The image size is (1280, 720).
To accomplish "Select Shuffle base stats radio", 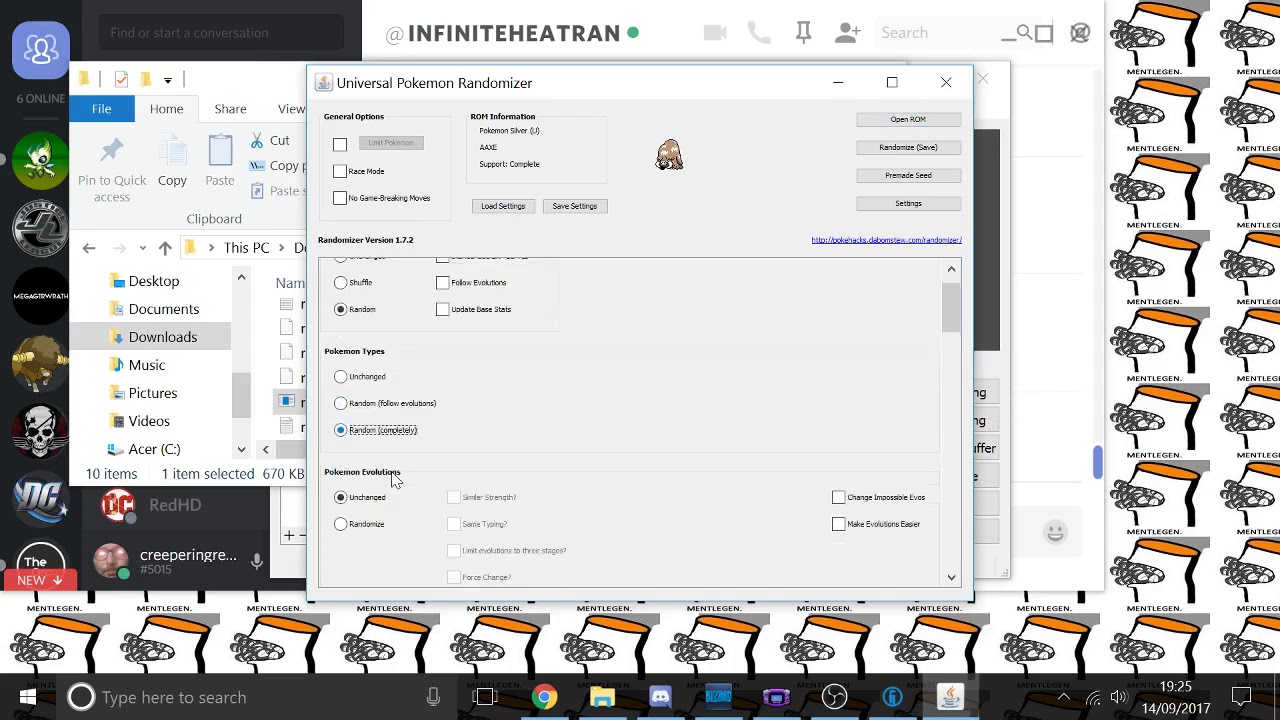I will click(341, 283).
